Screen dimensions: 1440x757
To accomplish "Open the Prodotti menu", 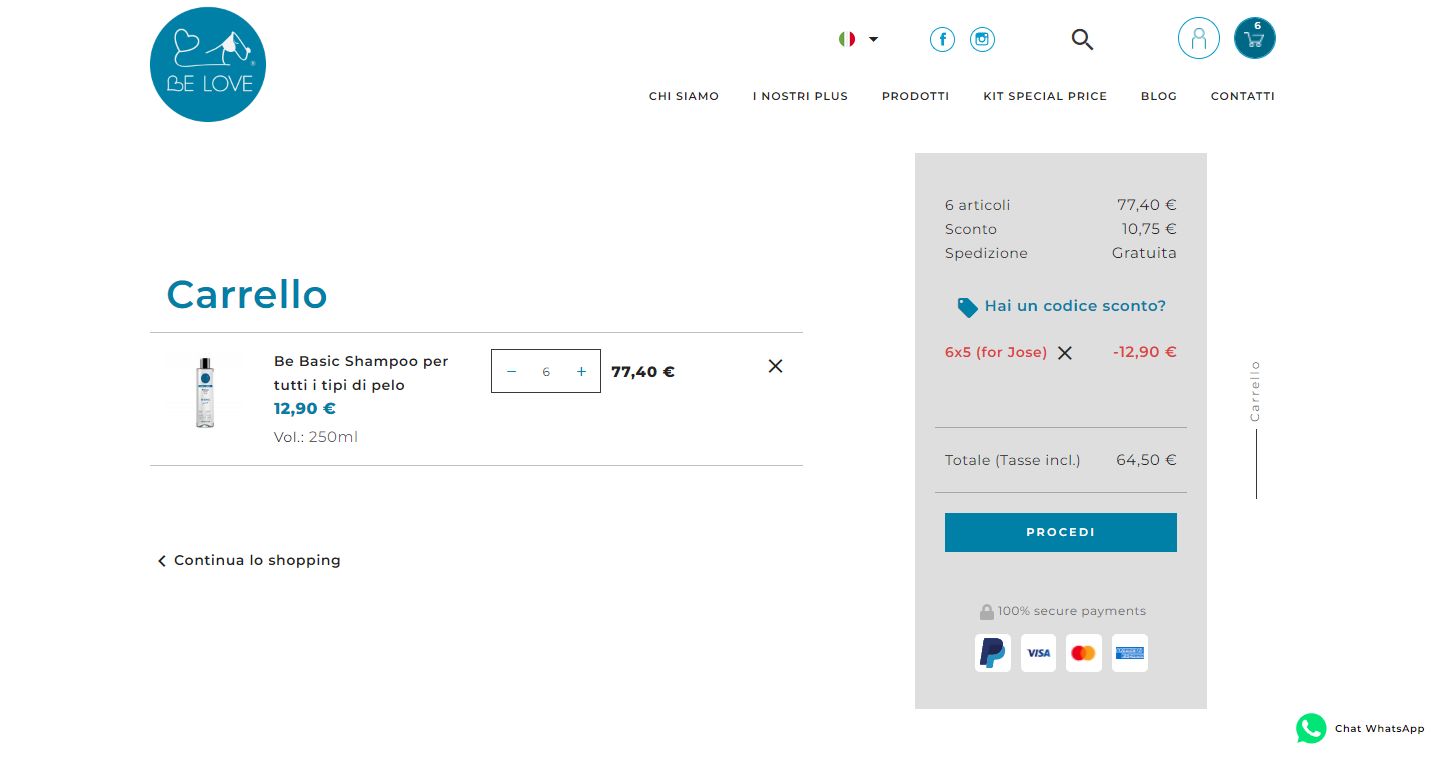I will pos(915,96).
